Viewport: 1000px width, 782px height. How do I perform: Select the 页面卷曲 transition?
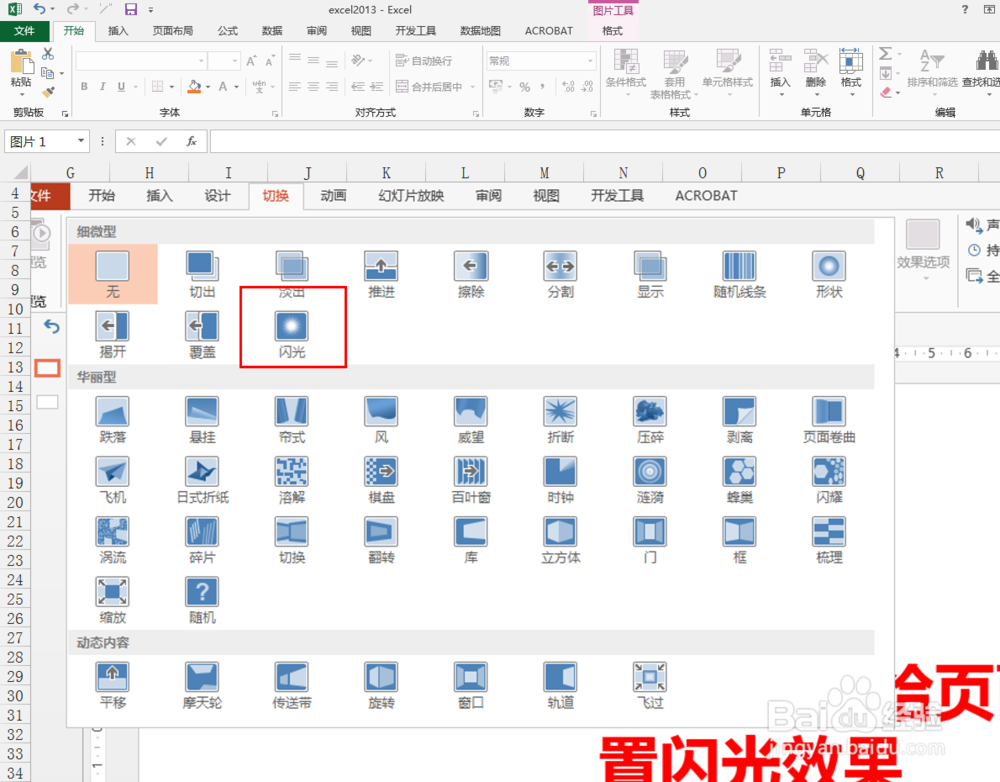point(828,420)
